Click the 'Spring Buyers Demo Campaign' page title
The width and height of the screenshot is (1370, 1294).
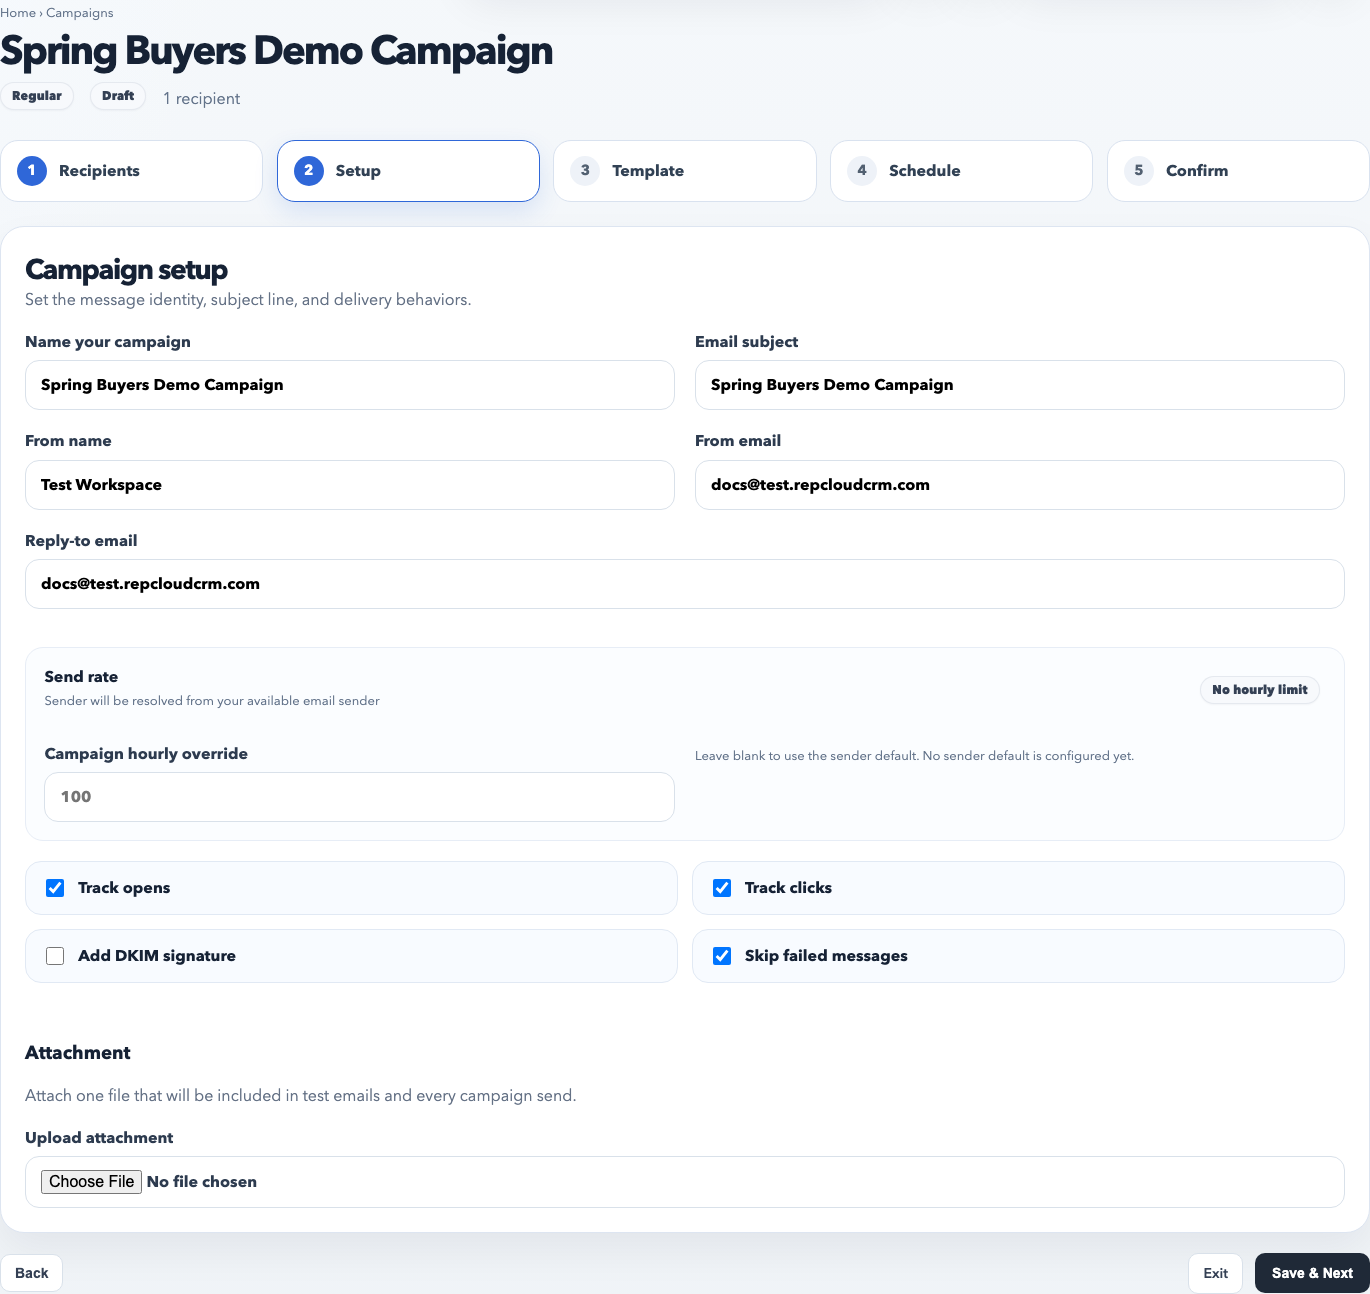(x=277, y=51)
